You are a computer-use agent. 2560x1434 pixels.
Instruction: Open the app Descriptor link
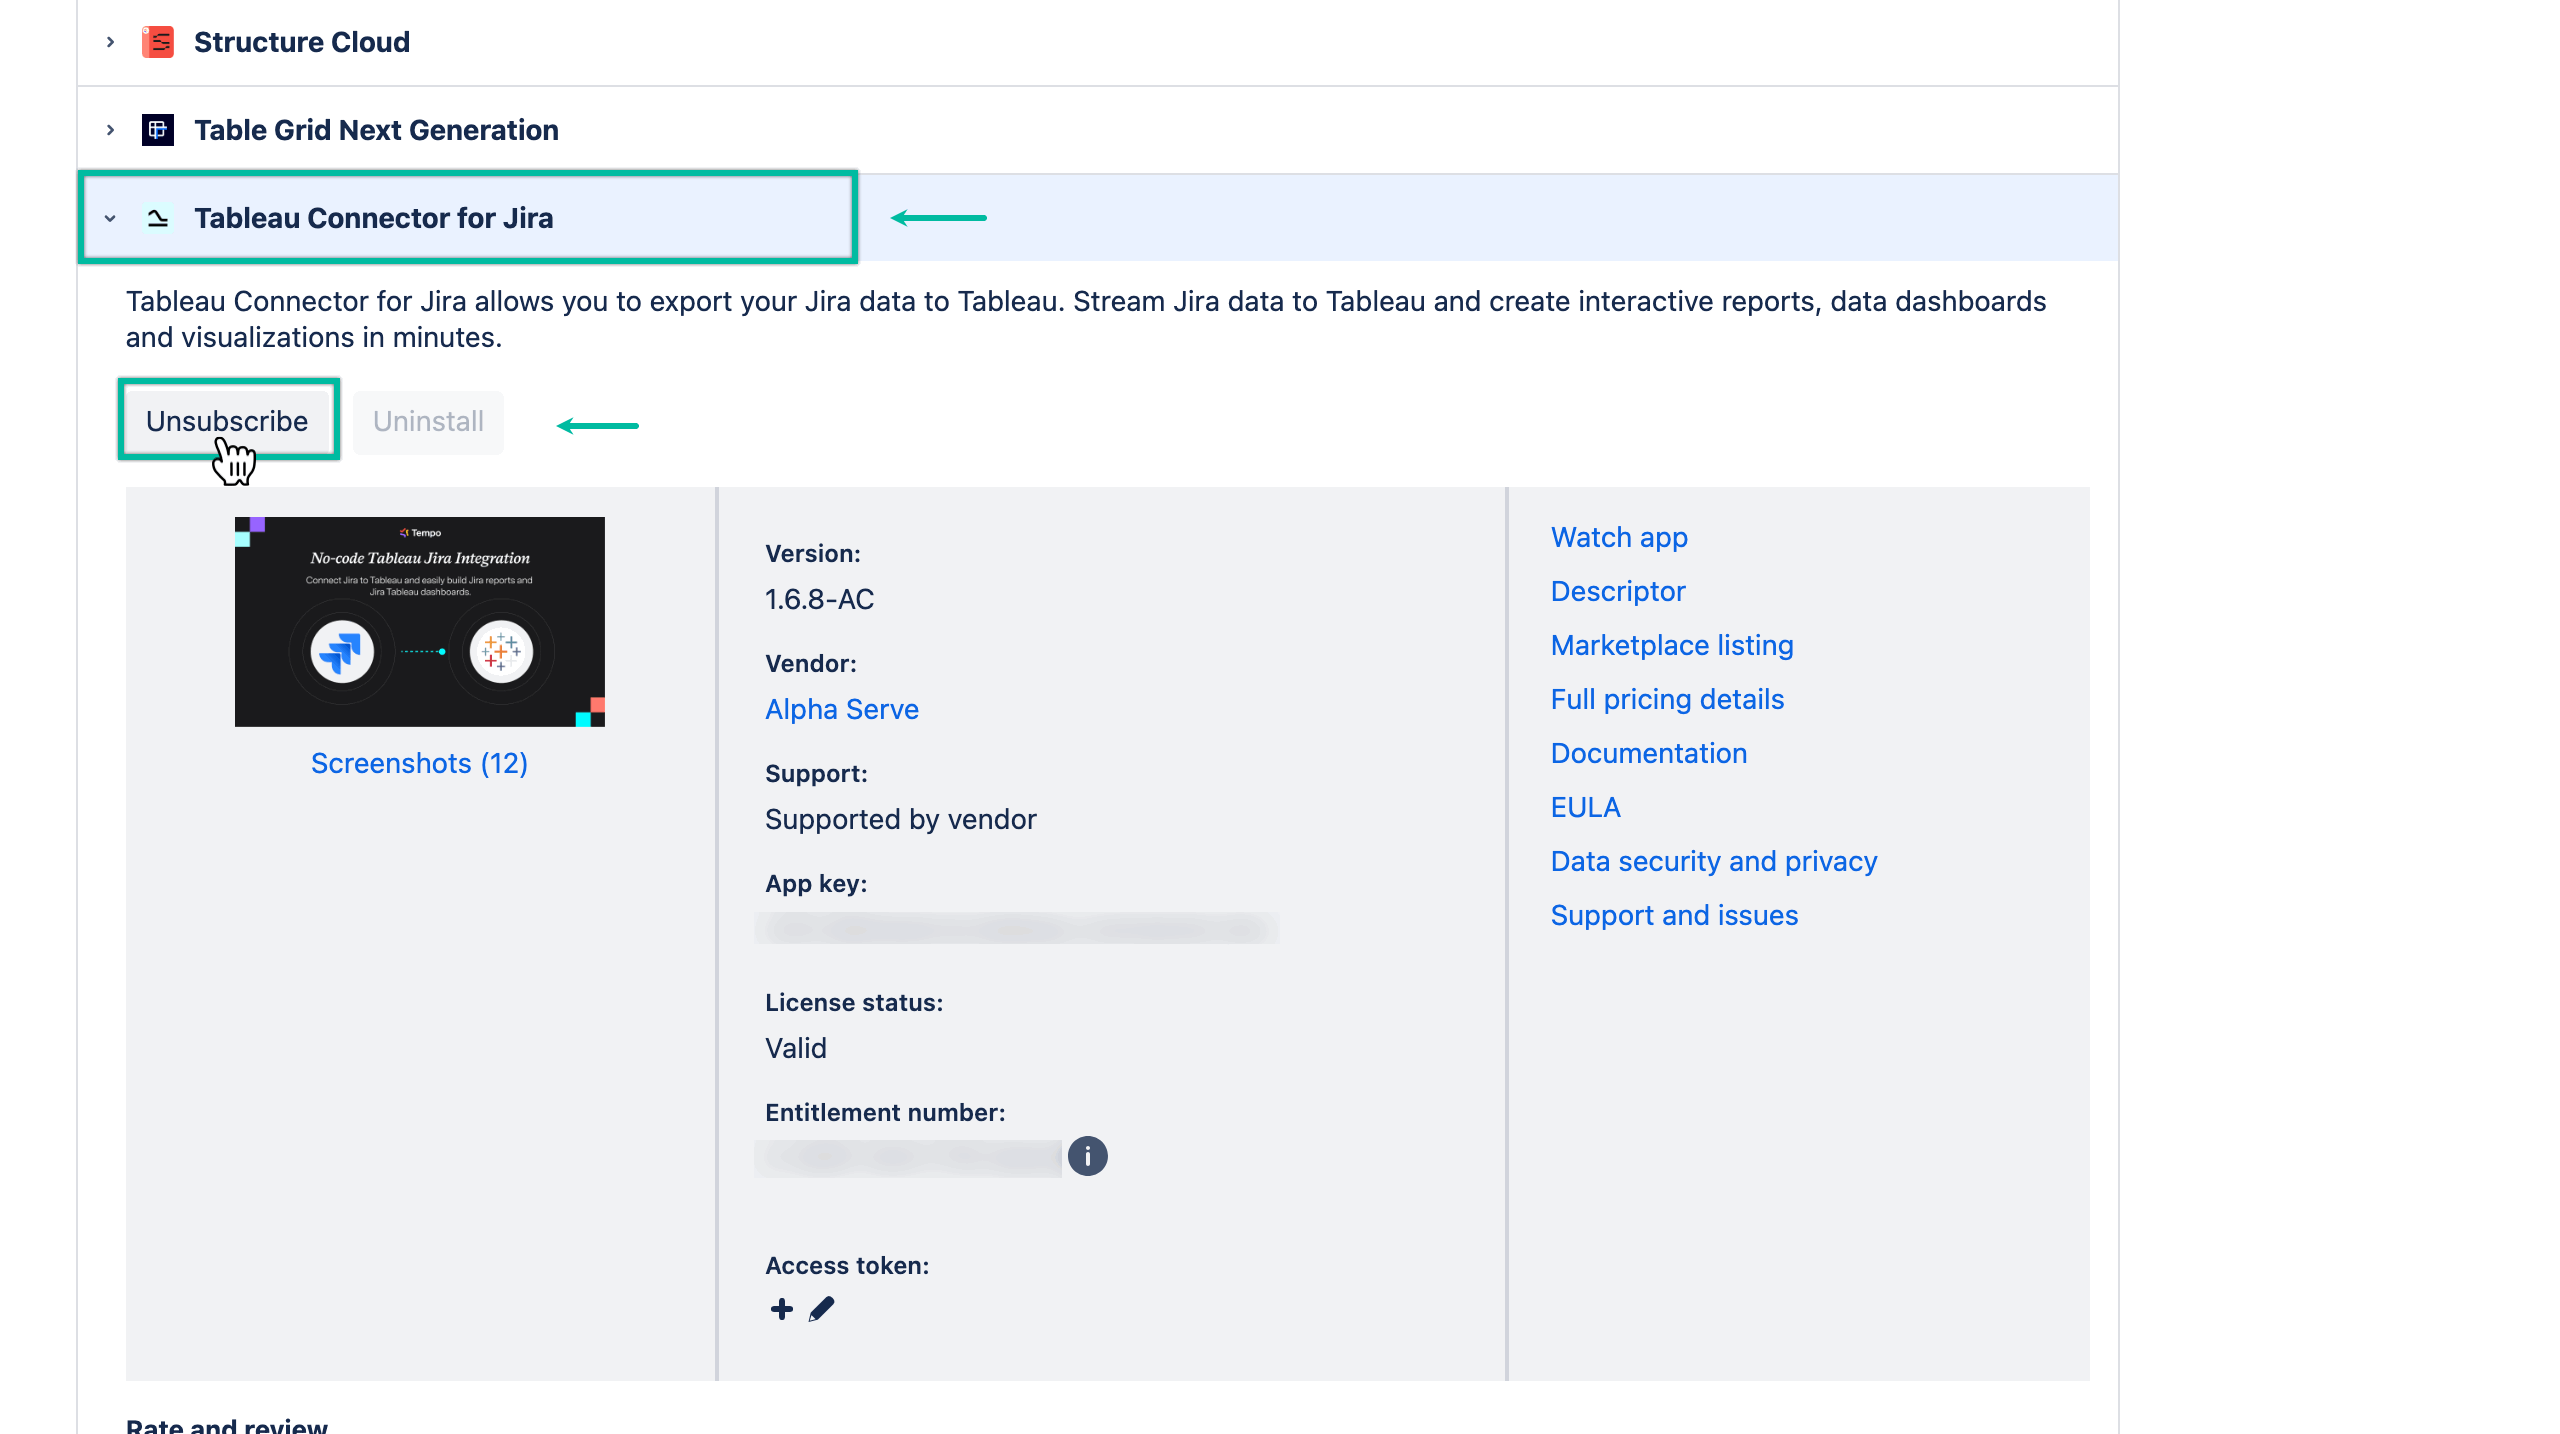[1617, 591]
